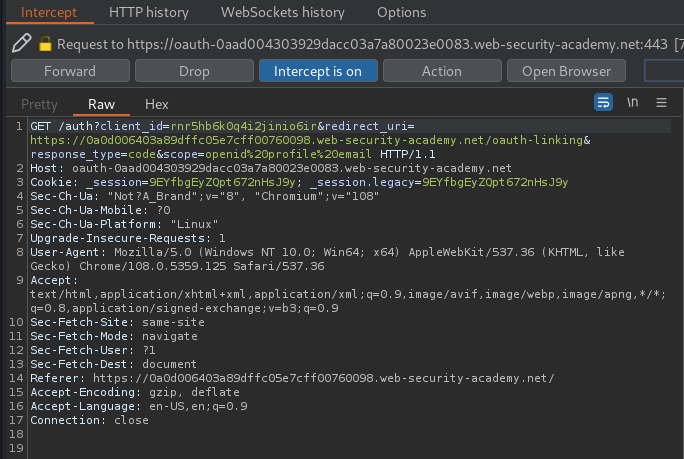Open the WebSockets history tab
684x459 pixels.
click(283, 12)
